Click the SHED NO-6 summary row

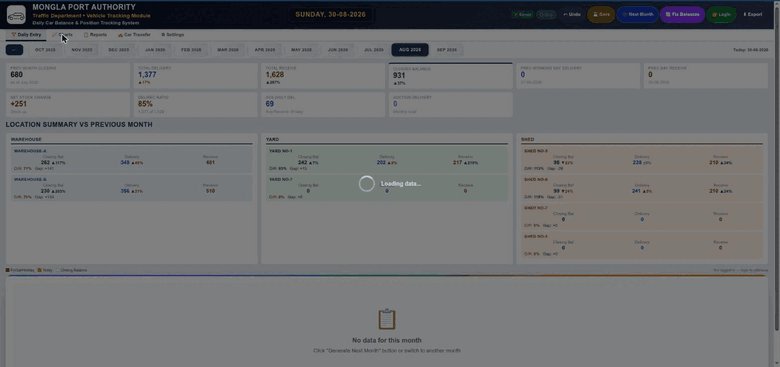pos(642,188)
